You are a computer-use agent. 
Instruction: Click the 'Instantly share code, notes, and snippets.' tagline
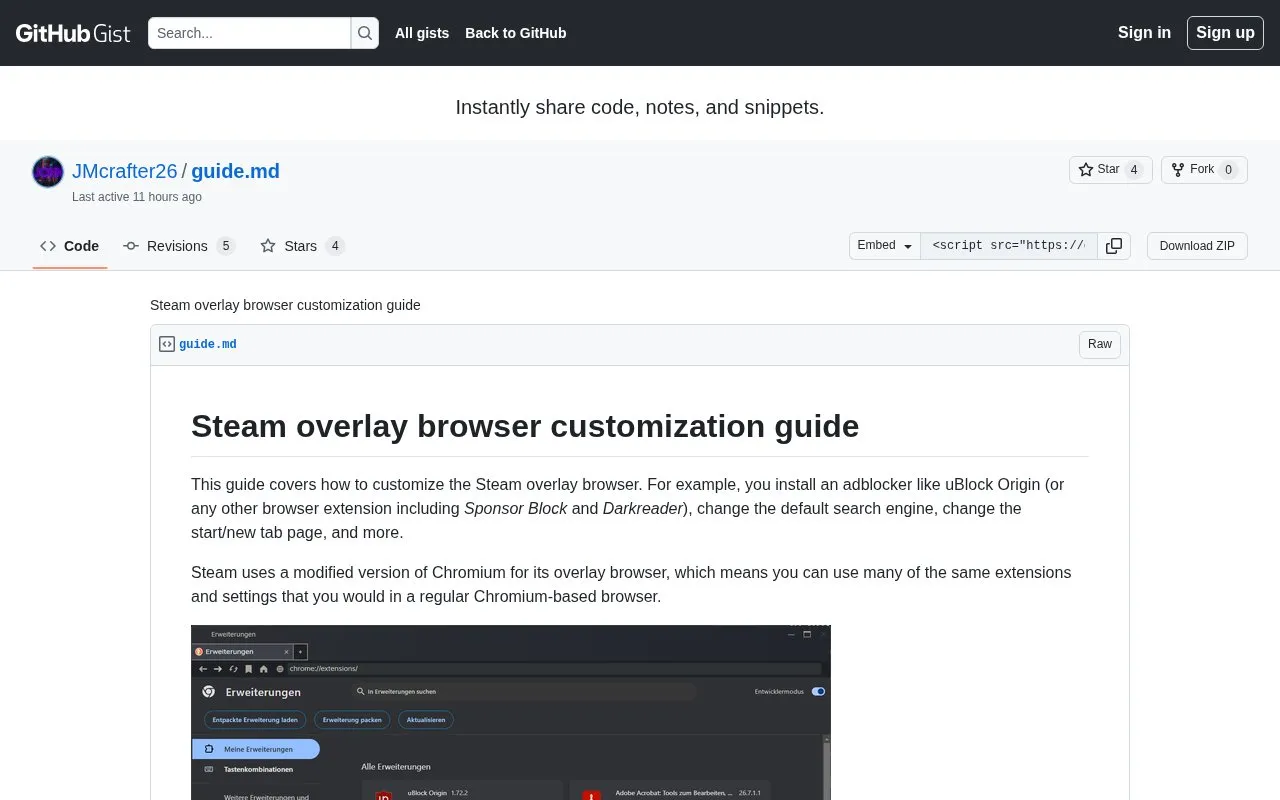coord(640,107)
